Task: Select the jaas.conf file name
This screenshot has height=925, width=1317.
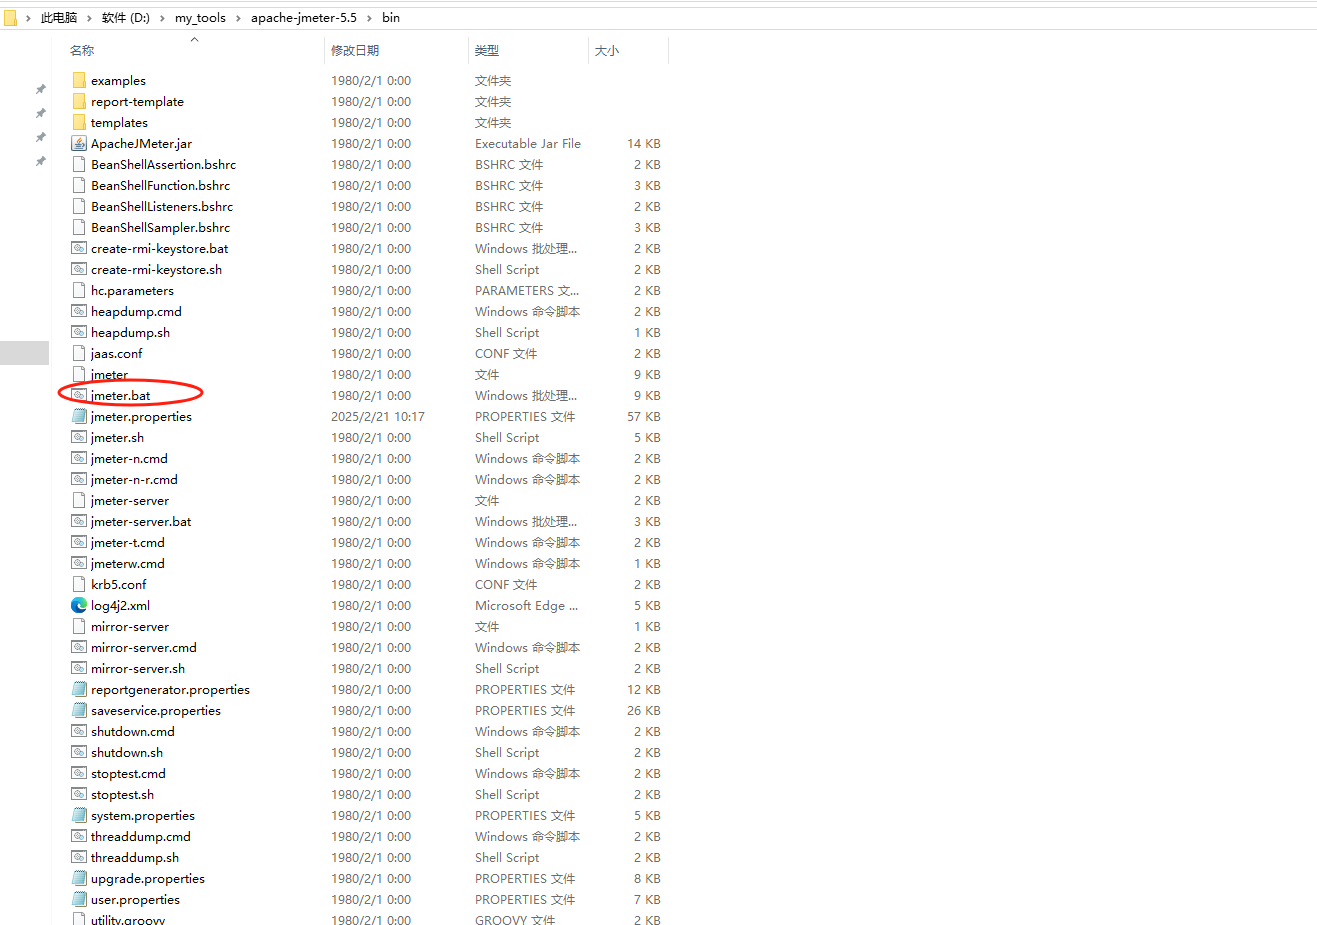Action: (x=117, y=353)
